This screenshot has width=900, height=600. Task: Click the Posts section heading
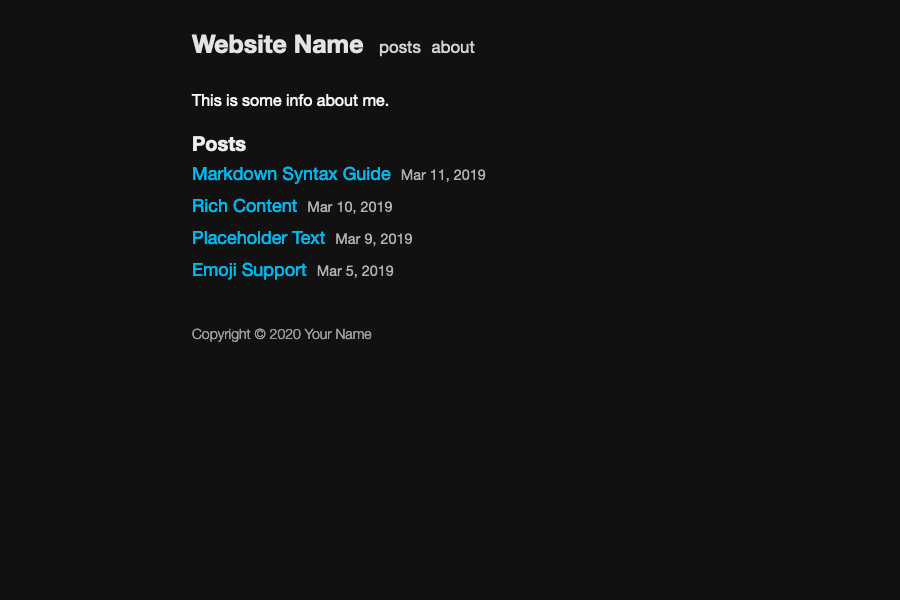219,144
